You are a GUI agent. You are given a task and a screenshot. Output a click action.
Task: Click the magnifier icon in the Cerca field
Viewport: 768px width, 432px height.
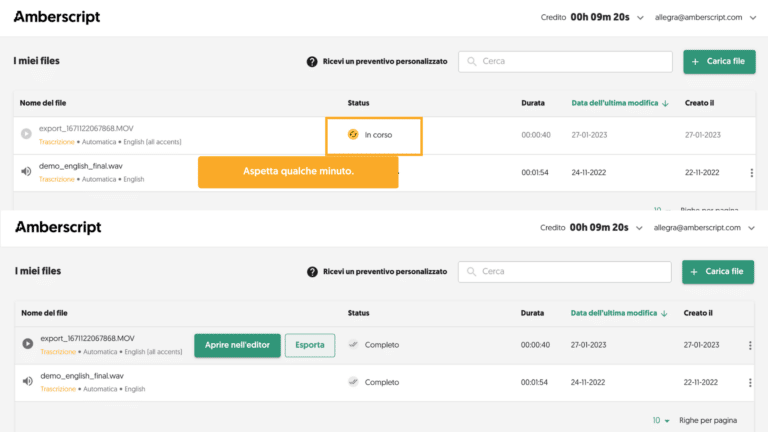[x=471, y=271]
